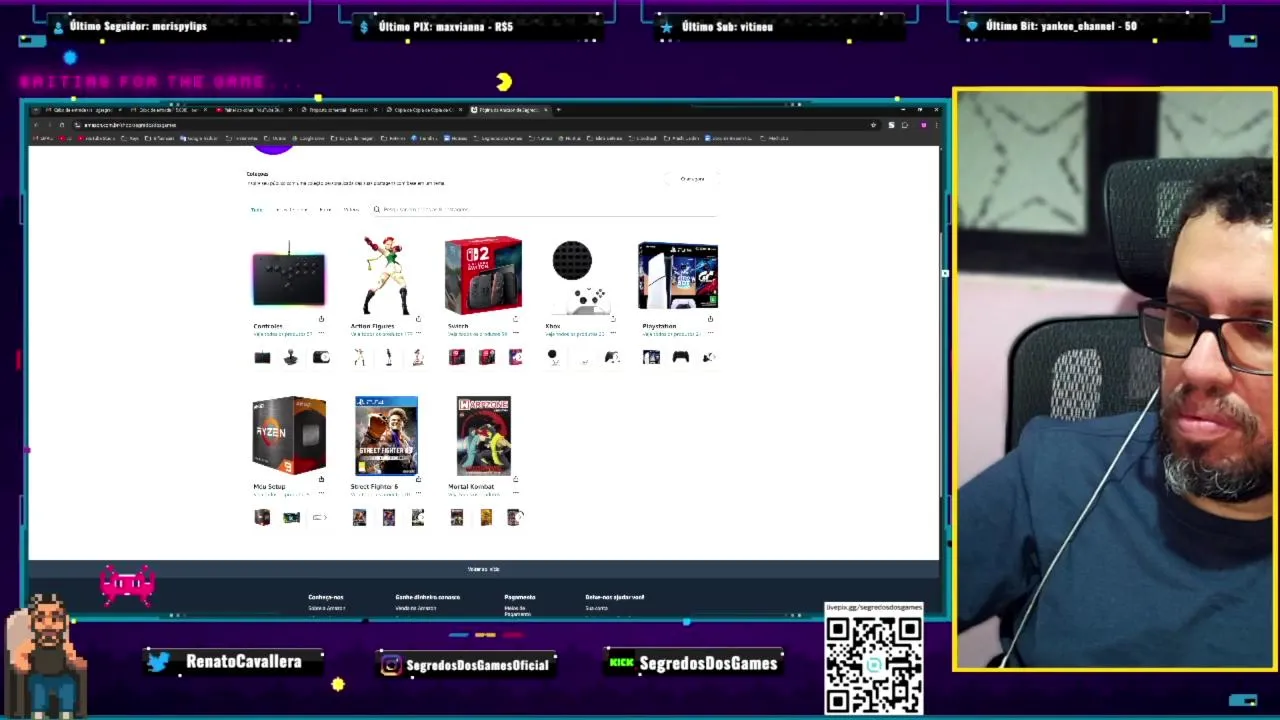
Task: Click the Mortal Kombat collection title
Action: click(471, 486)
